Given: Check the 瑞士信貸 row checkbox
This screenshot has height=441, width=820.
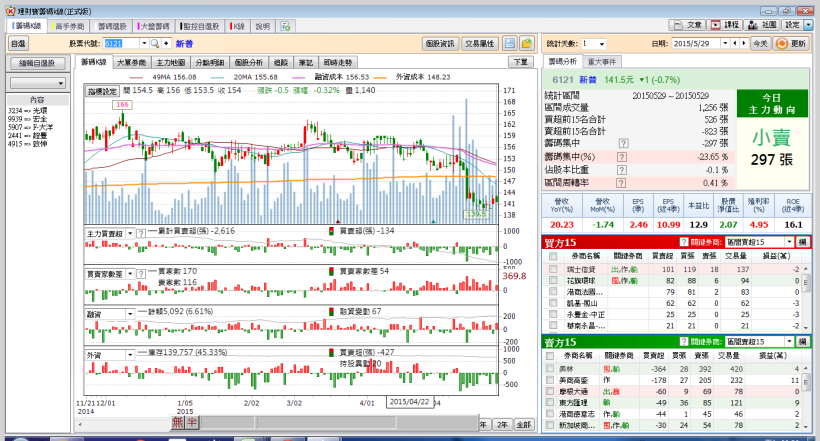Looking at the screenshot, I should (552, 270).
